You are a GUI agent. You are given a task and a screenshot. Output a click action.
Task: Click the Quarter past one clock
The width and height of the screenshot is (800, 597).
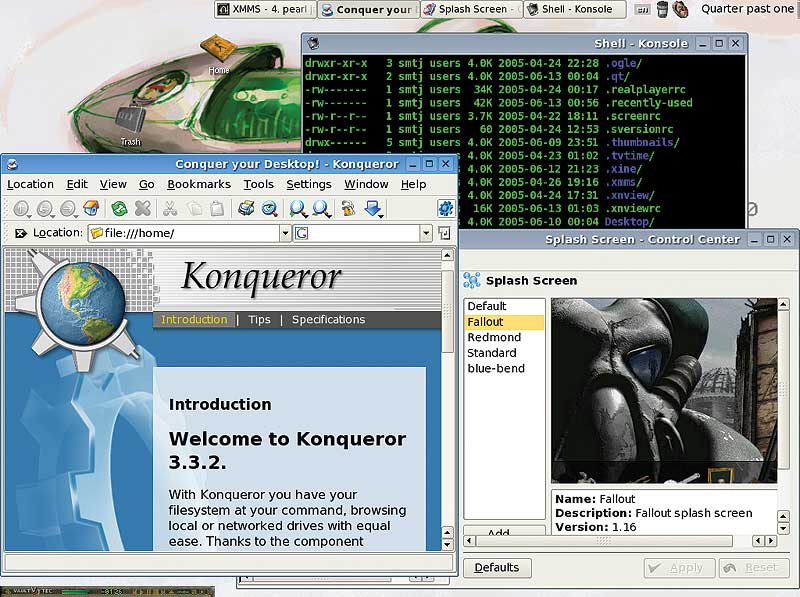point(747,9)
